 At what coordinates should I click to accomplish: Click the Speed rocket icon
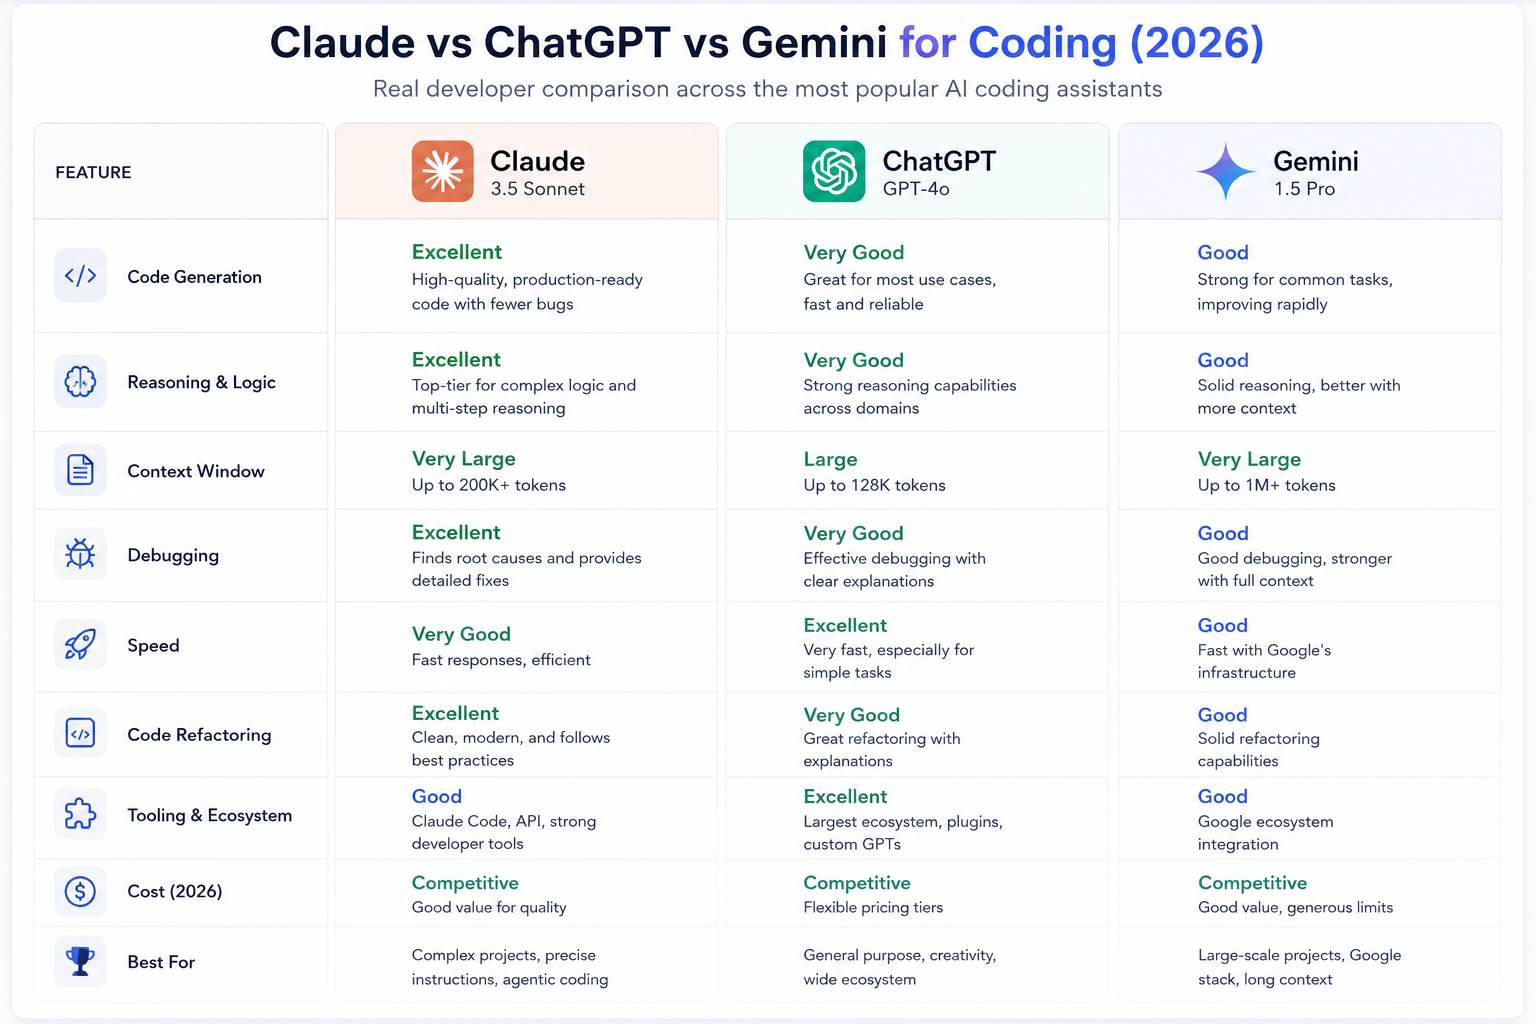pyautogui.click(x=80, y=644)
